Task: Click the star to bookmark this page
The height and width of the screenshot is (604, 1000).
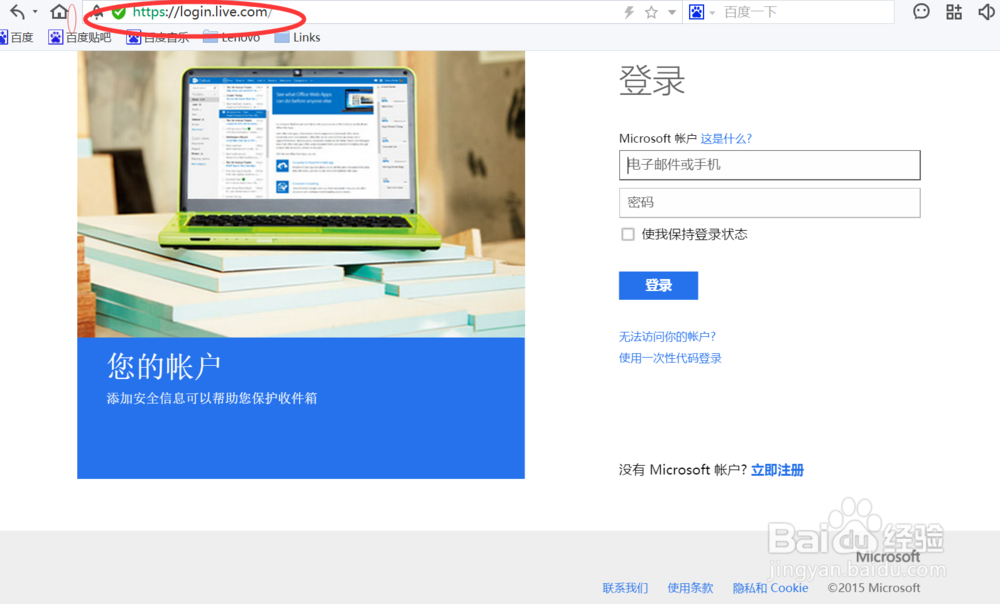Action: 650,11
